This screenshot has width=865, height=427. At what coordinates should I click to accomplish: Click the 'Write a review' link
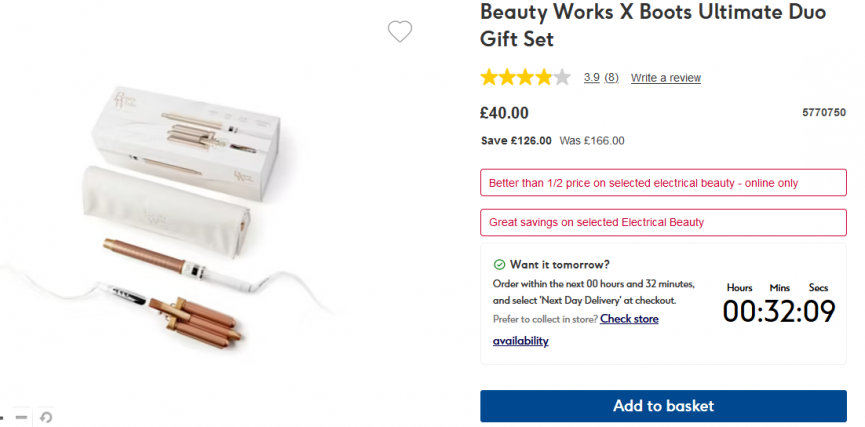coord(665,78)
